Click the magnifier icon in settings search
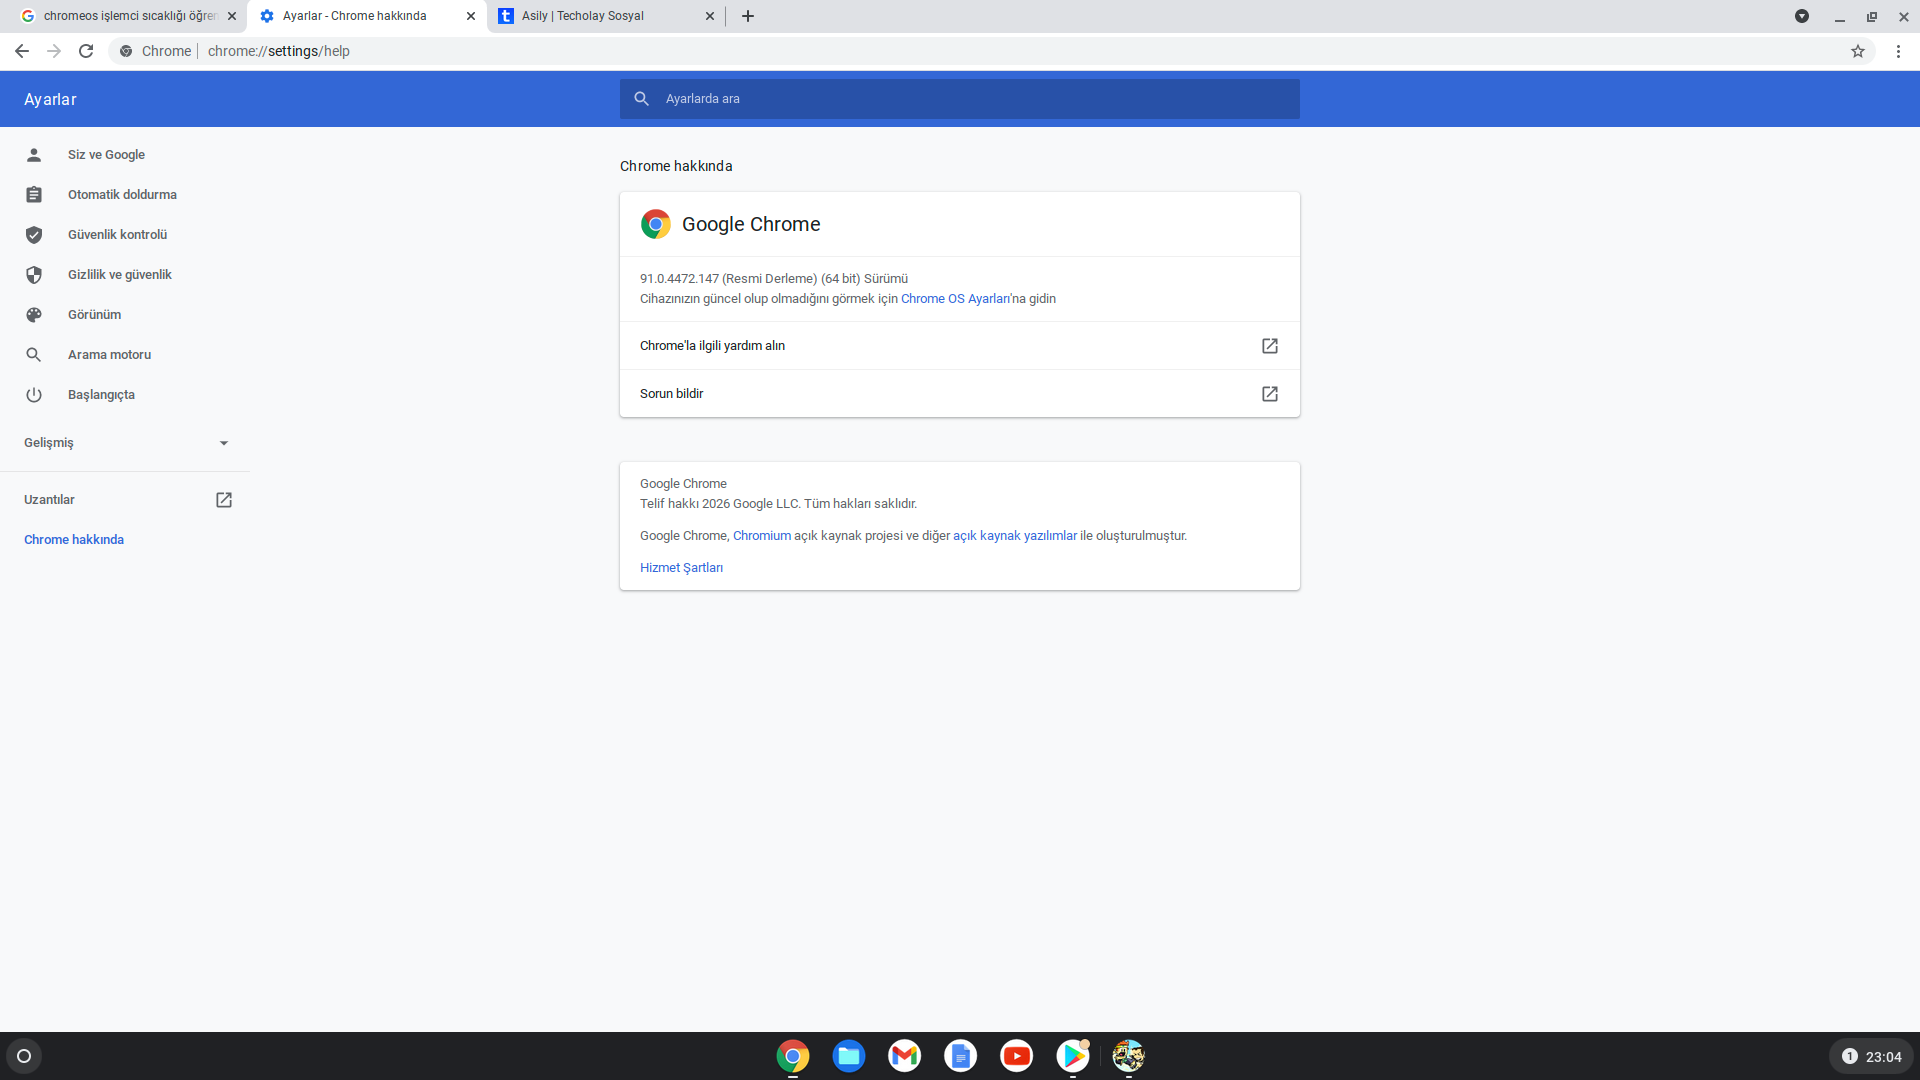The height and width of the screenshot is (1080, 1920). [642, 99]
